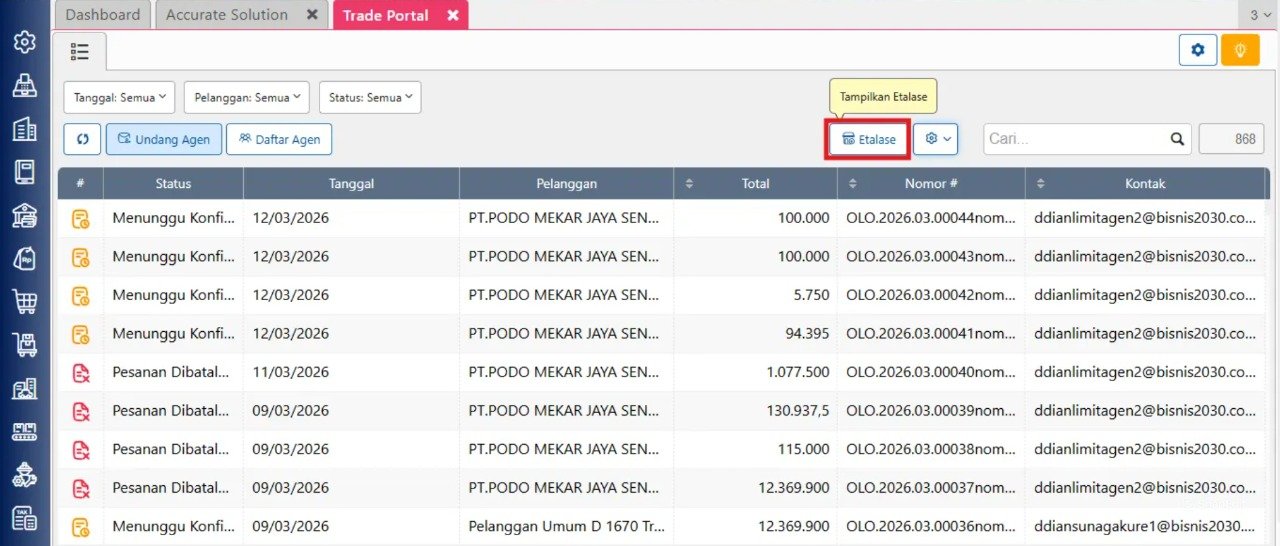The height and width of the screenshot is (546, 1280).
Task: Click Pesanan Dibatal status in 00039 row
Action: coord(173,411)
